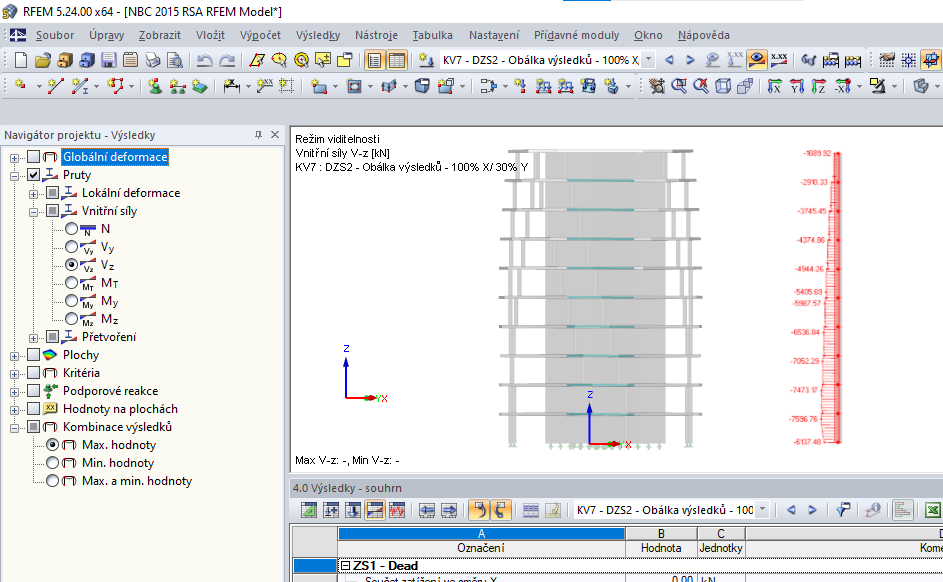Viewport: 943px width, 582px height.
Task: Expand Lokální deformace node
Action: click(34, 194)
